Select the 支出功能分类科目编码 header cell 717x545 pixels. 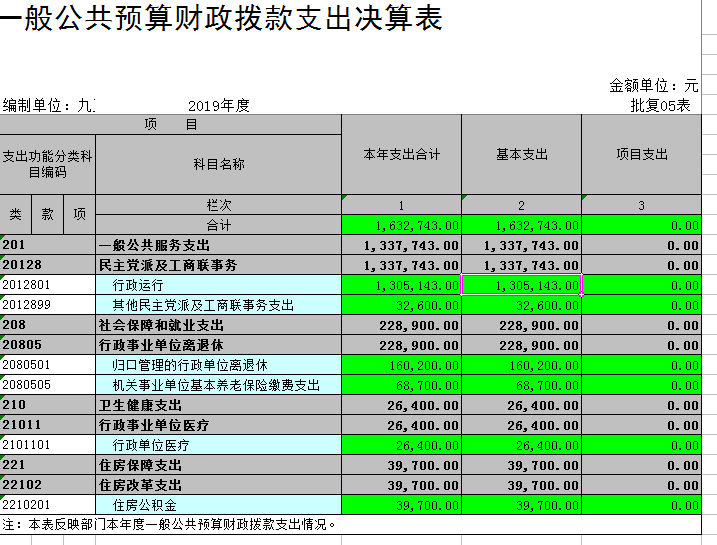47,164
